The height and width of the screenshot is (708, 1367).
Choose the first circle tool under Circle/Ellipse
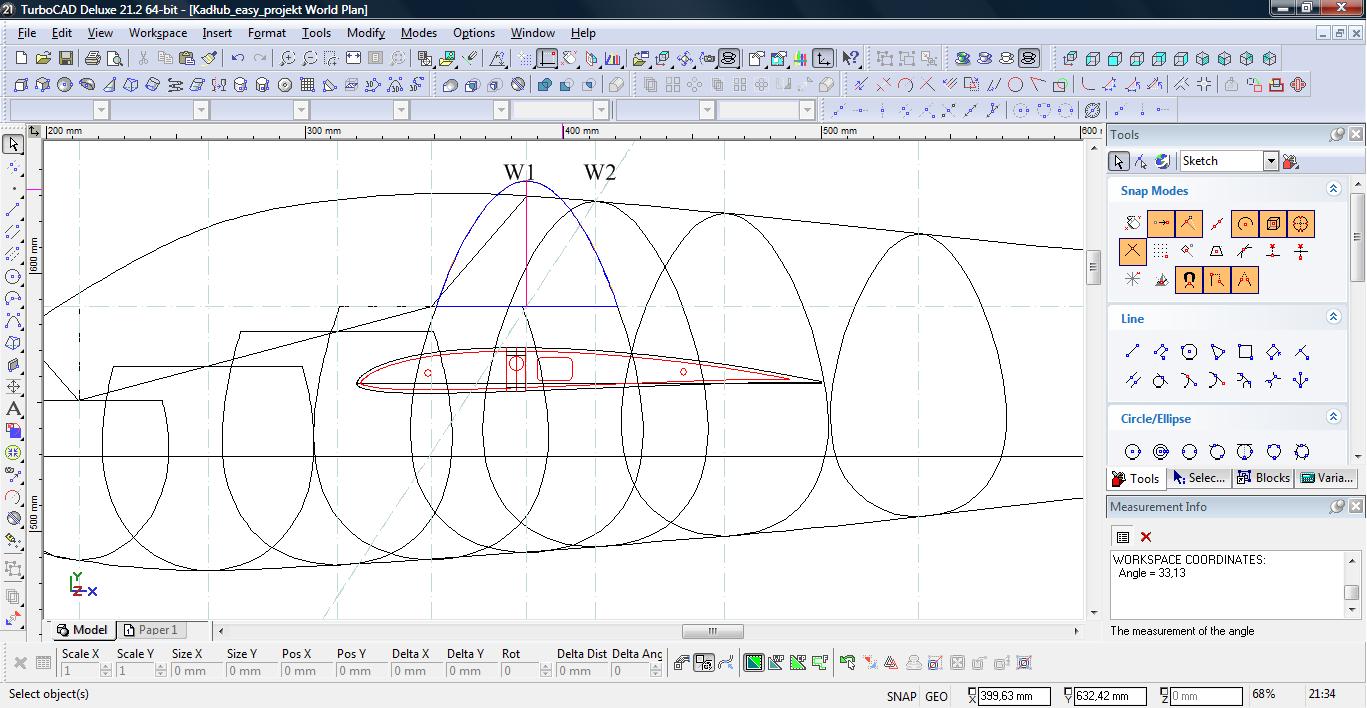coord(1132,452)
